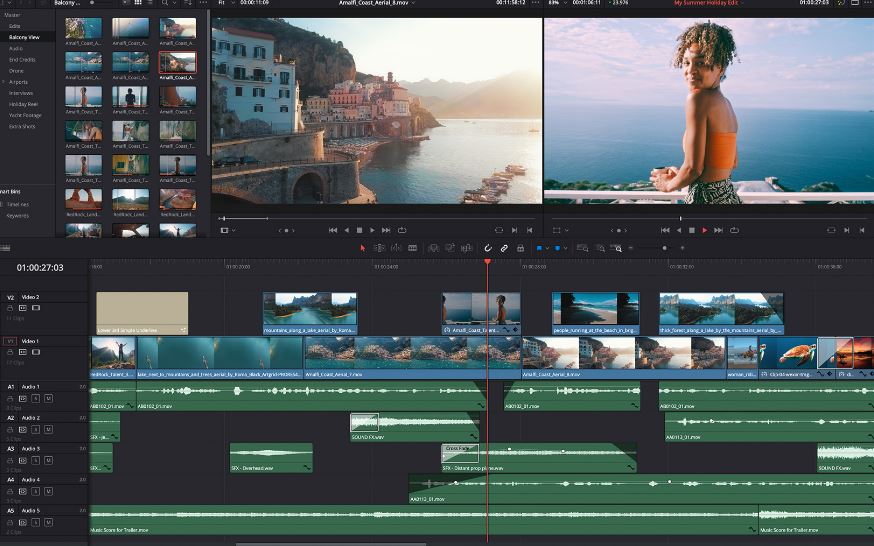Activate the Trim Edit mode tool
Viewport: 874px width, 546px height.
[x=379, y=248]
